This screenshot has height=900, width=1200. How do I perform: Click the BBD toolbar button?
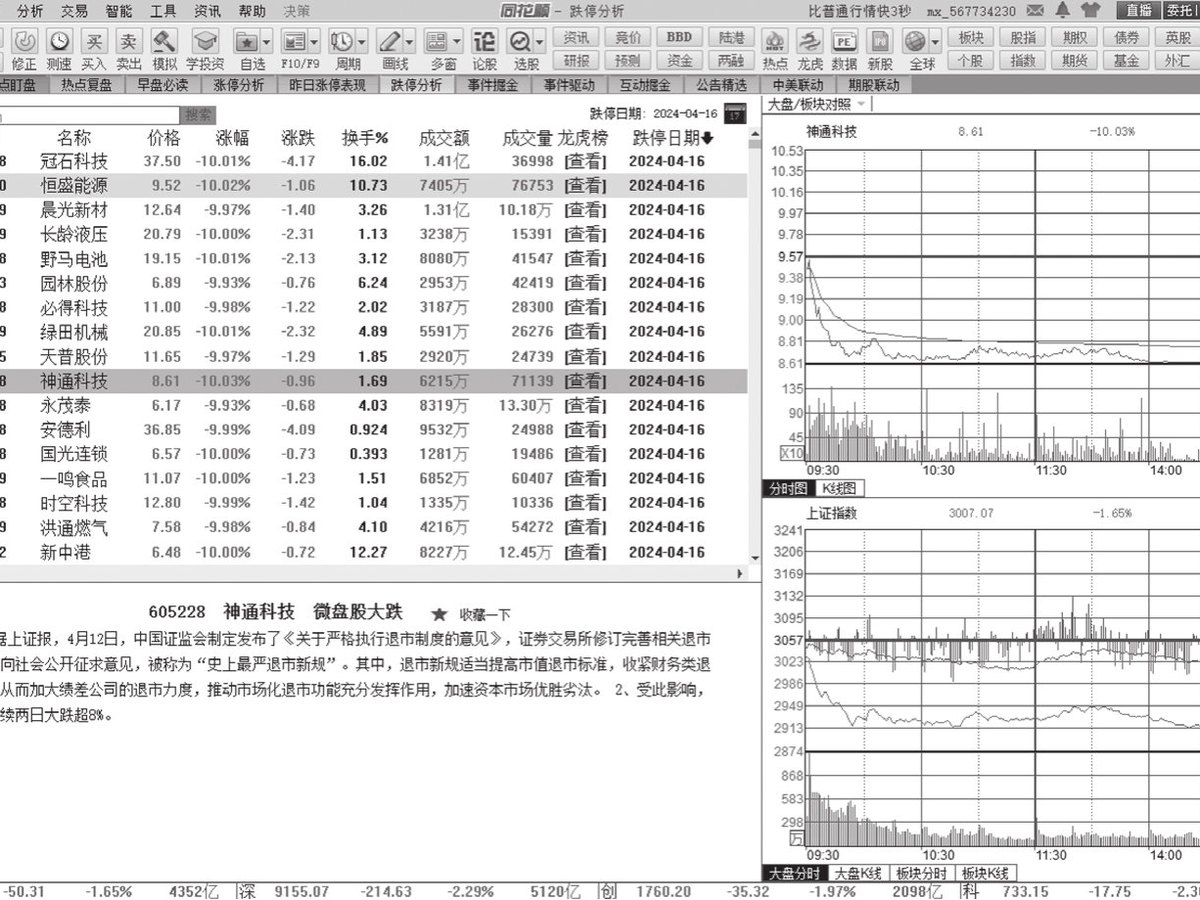(679, 37)
